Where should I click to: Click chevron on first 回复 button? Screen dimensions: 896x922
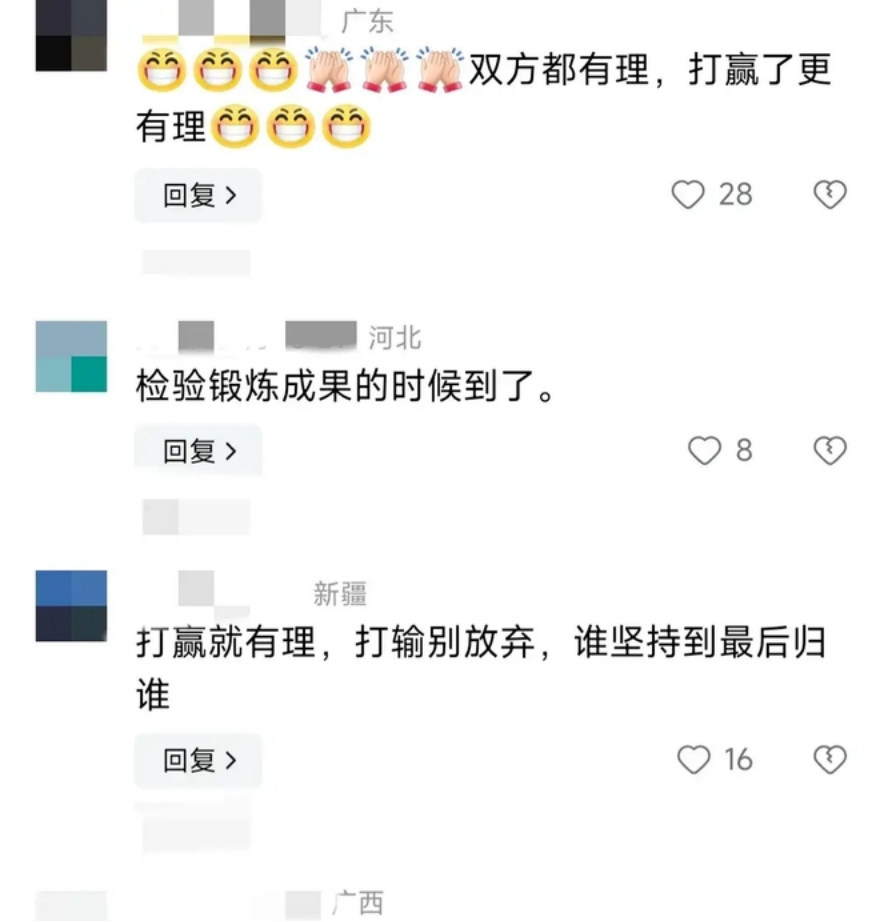pos(231,195)
